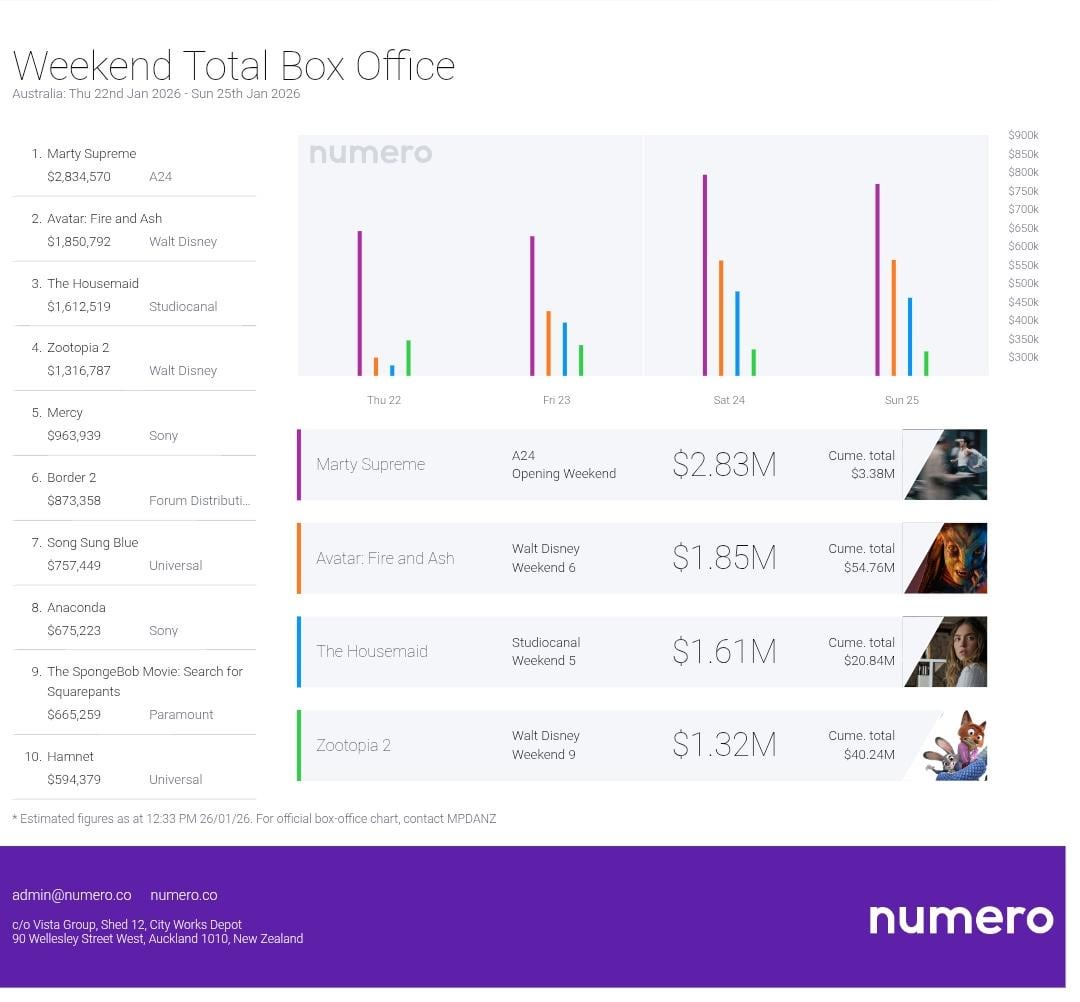Viewport: 1080px width, 1002px height.
Task: Click the grey numero watermark on chart
Action: (x=370, y=154)
